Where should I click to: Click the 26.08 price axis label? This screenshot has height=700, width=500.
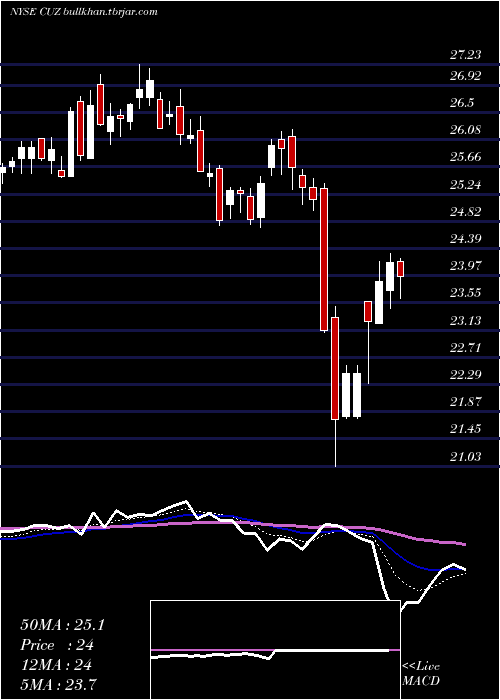pos(466,130)
